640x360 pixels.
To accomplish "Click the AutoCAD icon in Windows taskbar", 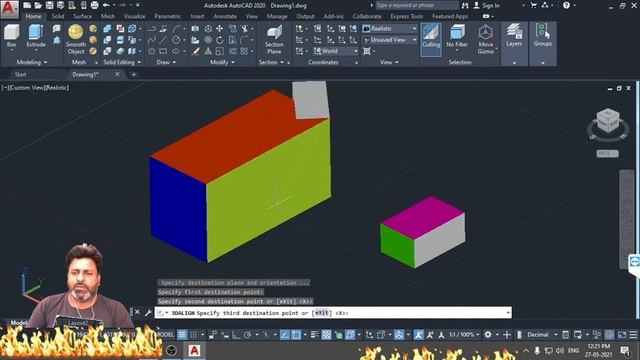I will (194, 350).
